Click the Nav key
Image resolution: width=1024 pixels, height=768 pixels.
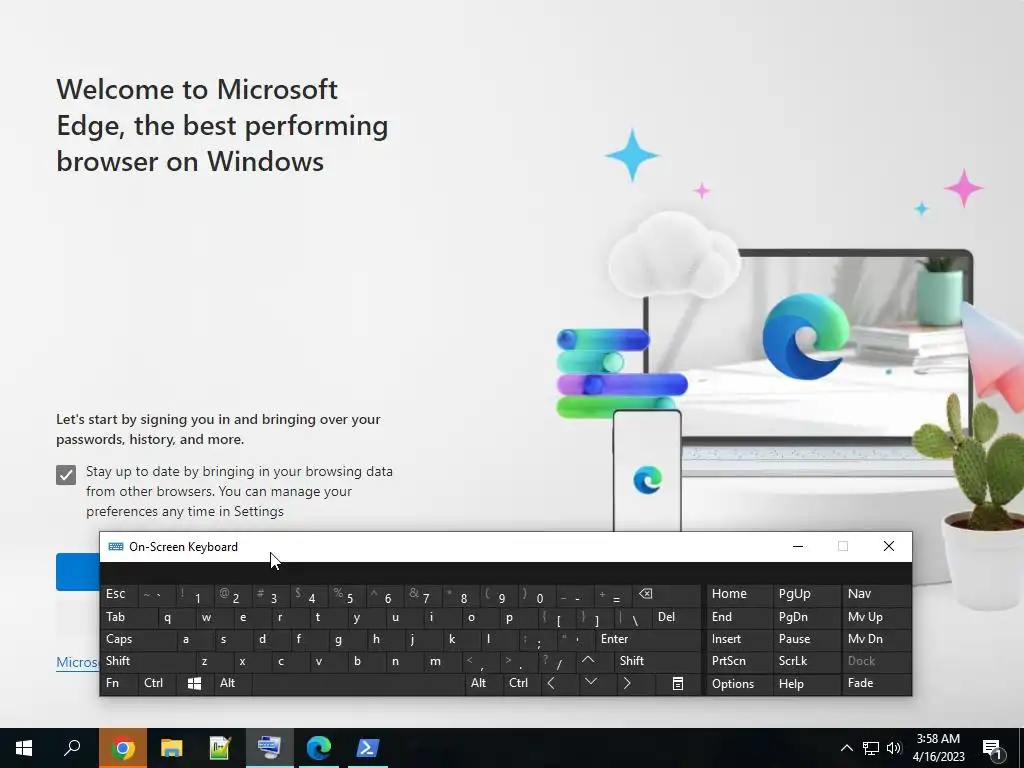[876, 594]
